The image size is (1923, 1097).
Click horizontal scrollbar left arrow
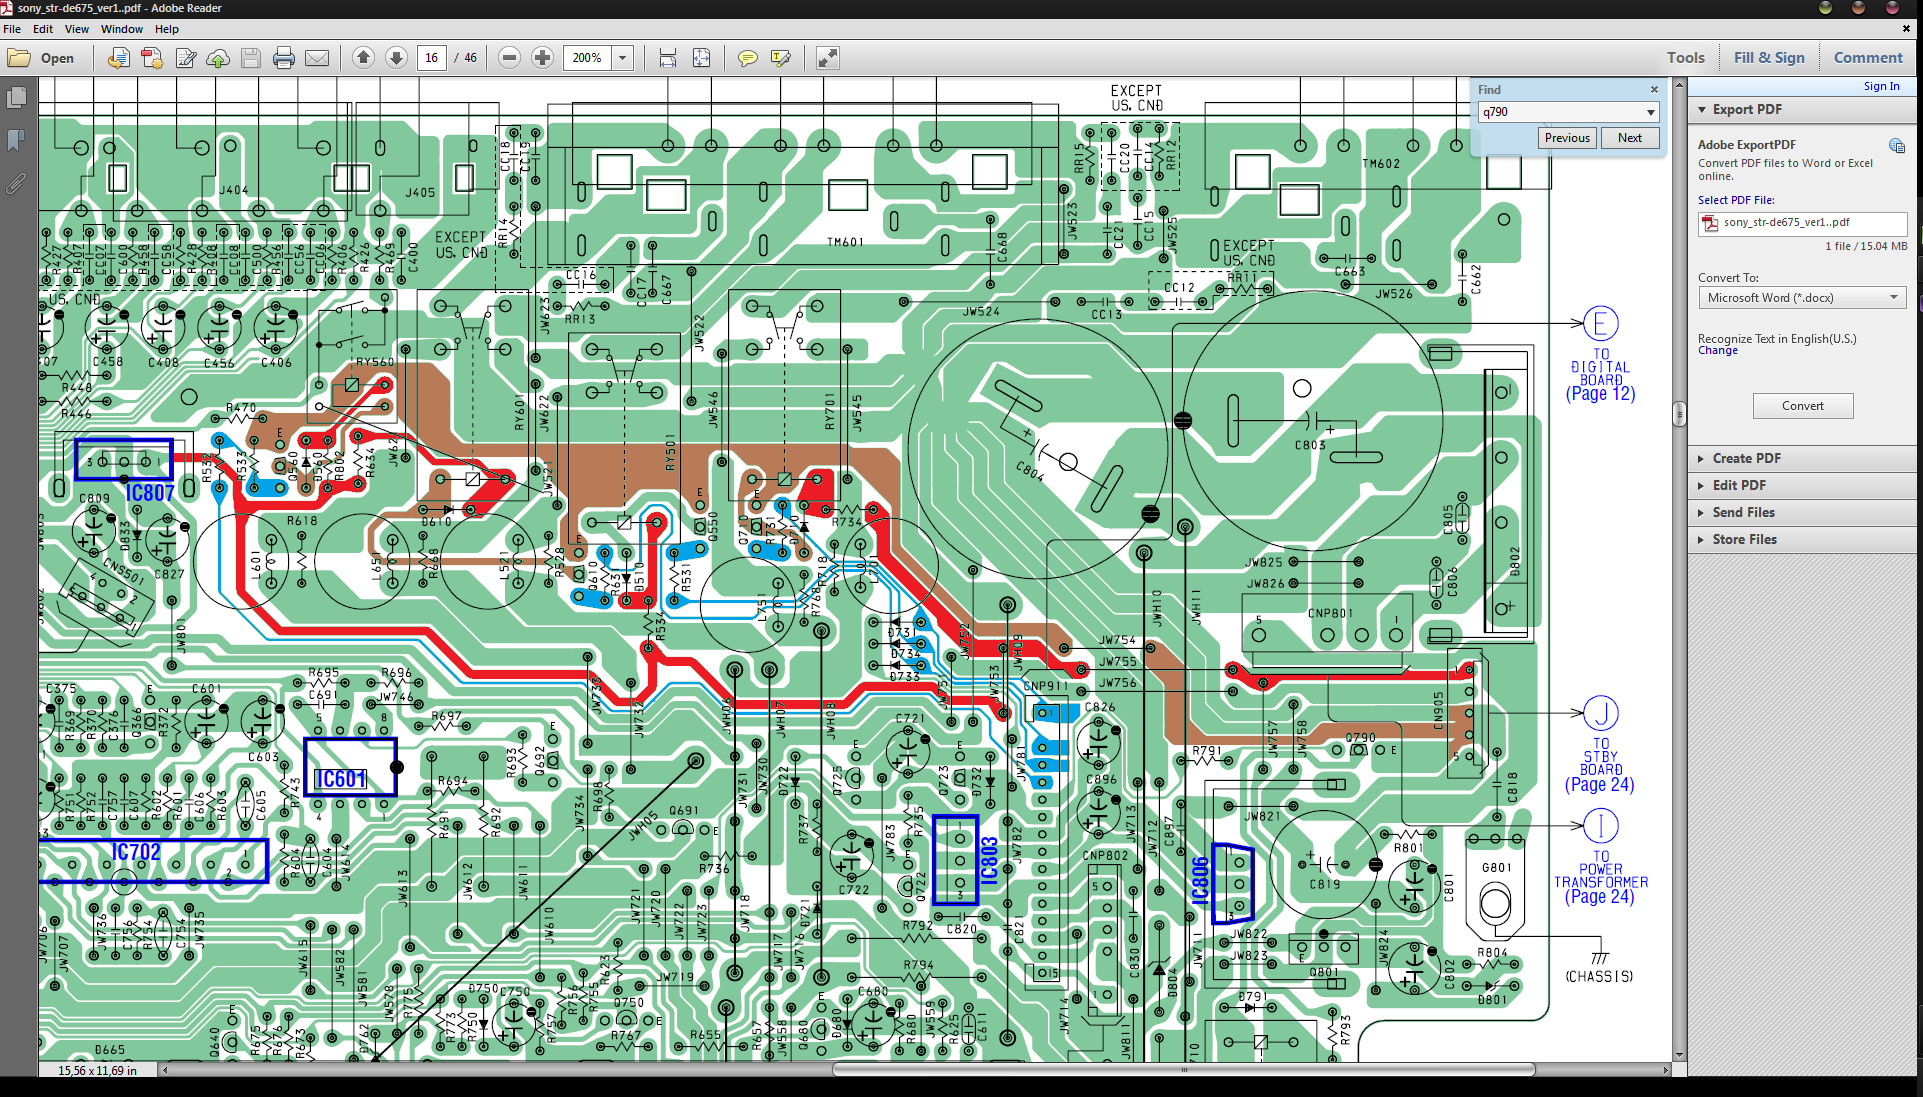point(166,1070)
